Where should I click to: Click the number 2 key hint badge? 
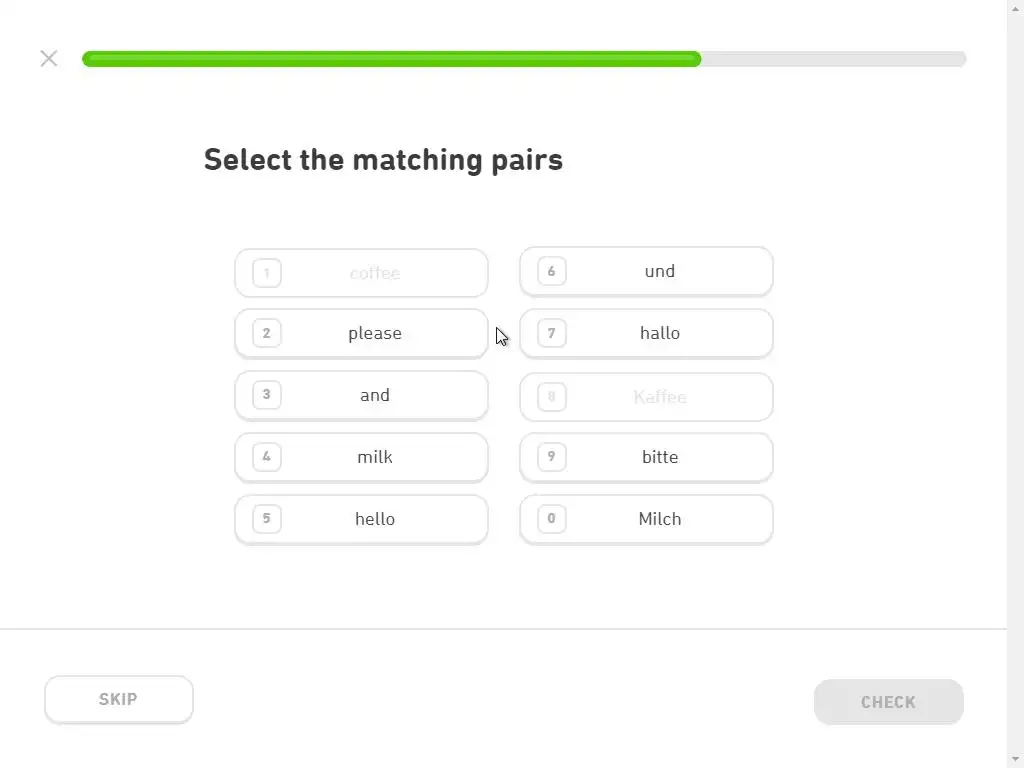coord(266,333)
